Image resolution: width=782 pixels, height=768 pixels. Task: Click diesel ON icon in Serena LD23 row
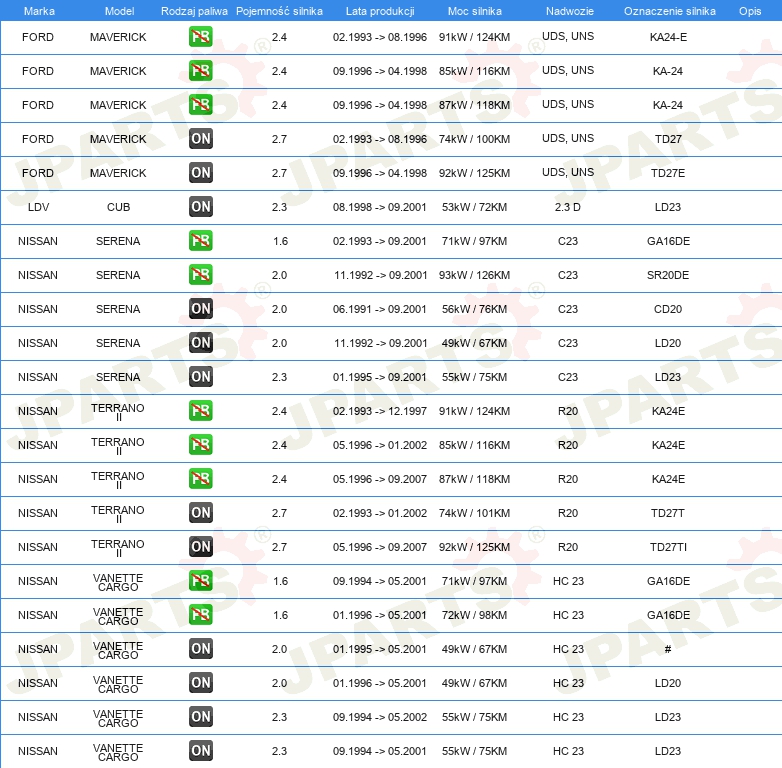200,377
